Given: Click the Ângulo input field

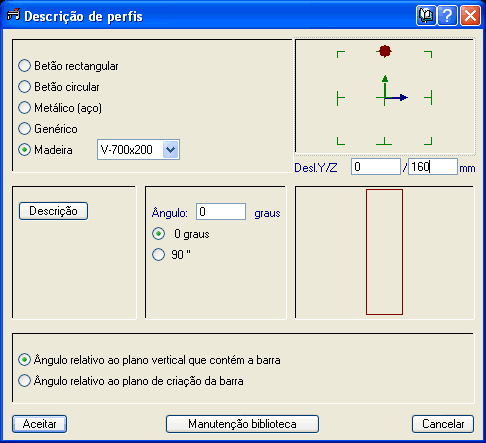Looking at the screenshot, I should click(221, 212).
